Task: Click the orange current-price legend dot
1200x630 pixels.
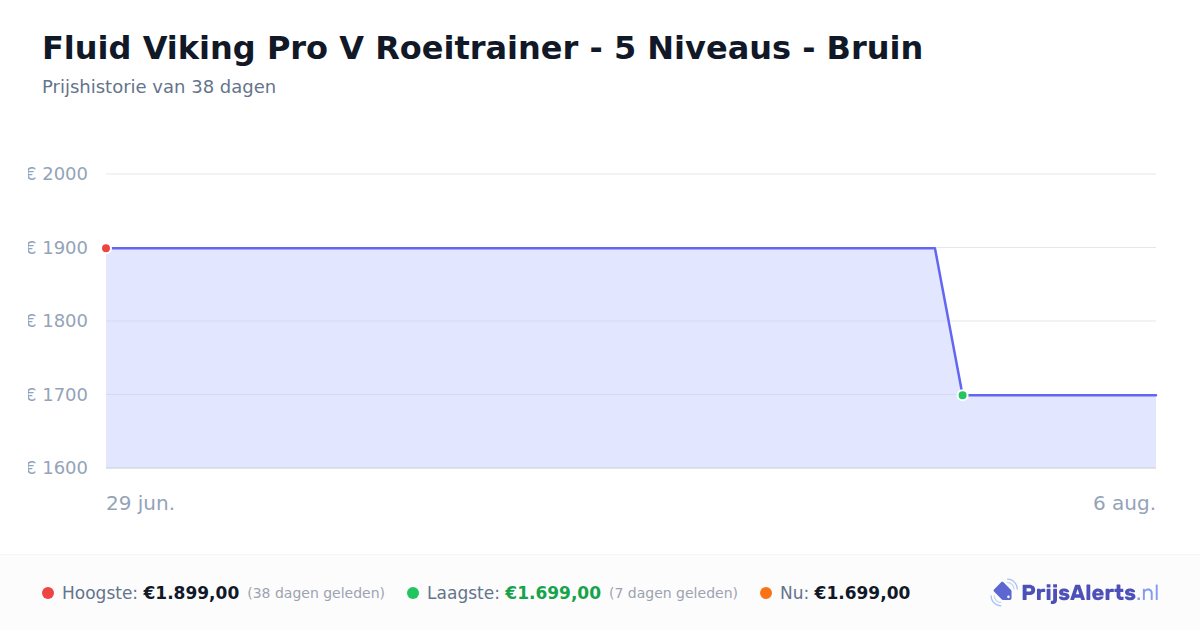Action: pyautogui.click(x=766, y=593)
